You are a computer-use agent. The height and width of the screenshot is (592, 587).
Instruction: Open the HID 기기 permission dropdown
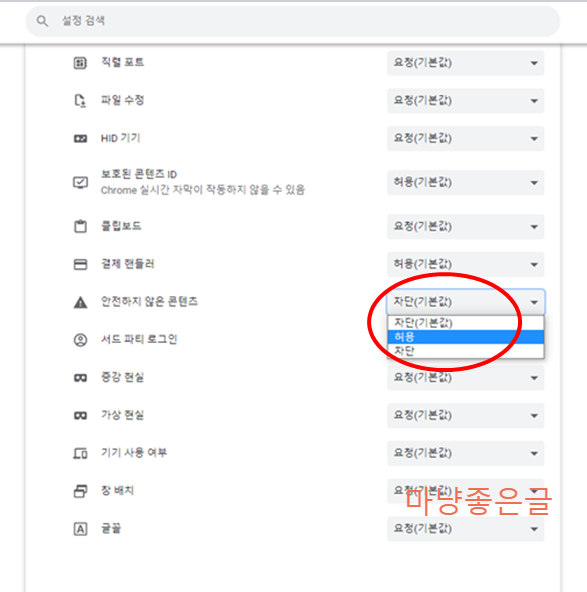(x=465, y=139)
